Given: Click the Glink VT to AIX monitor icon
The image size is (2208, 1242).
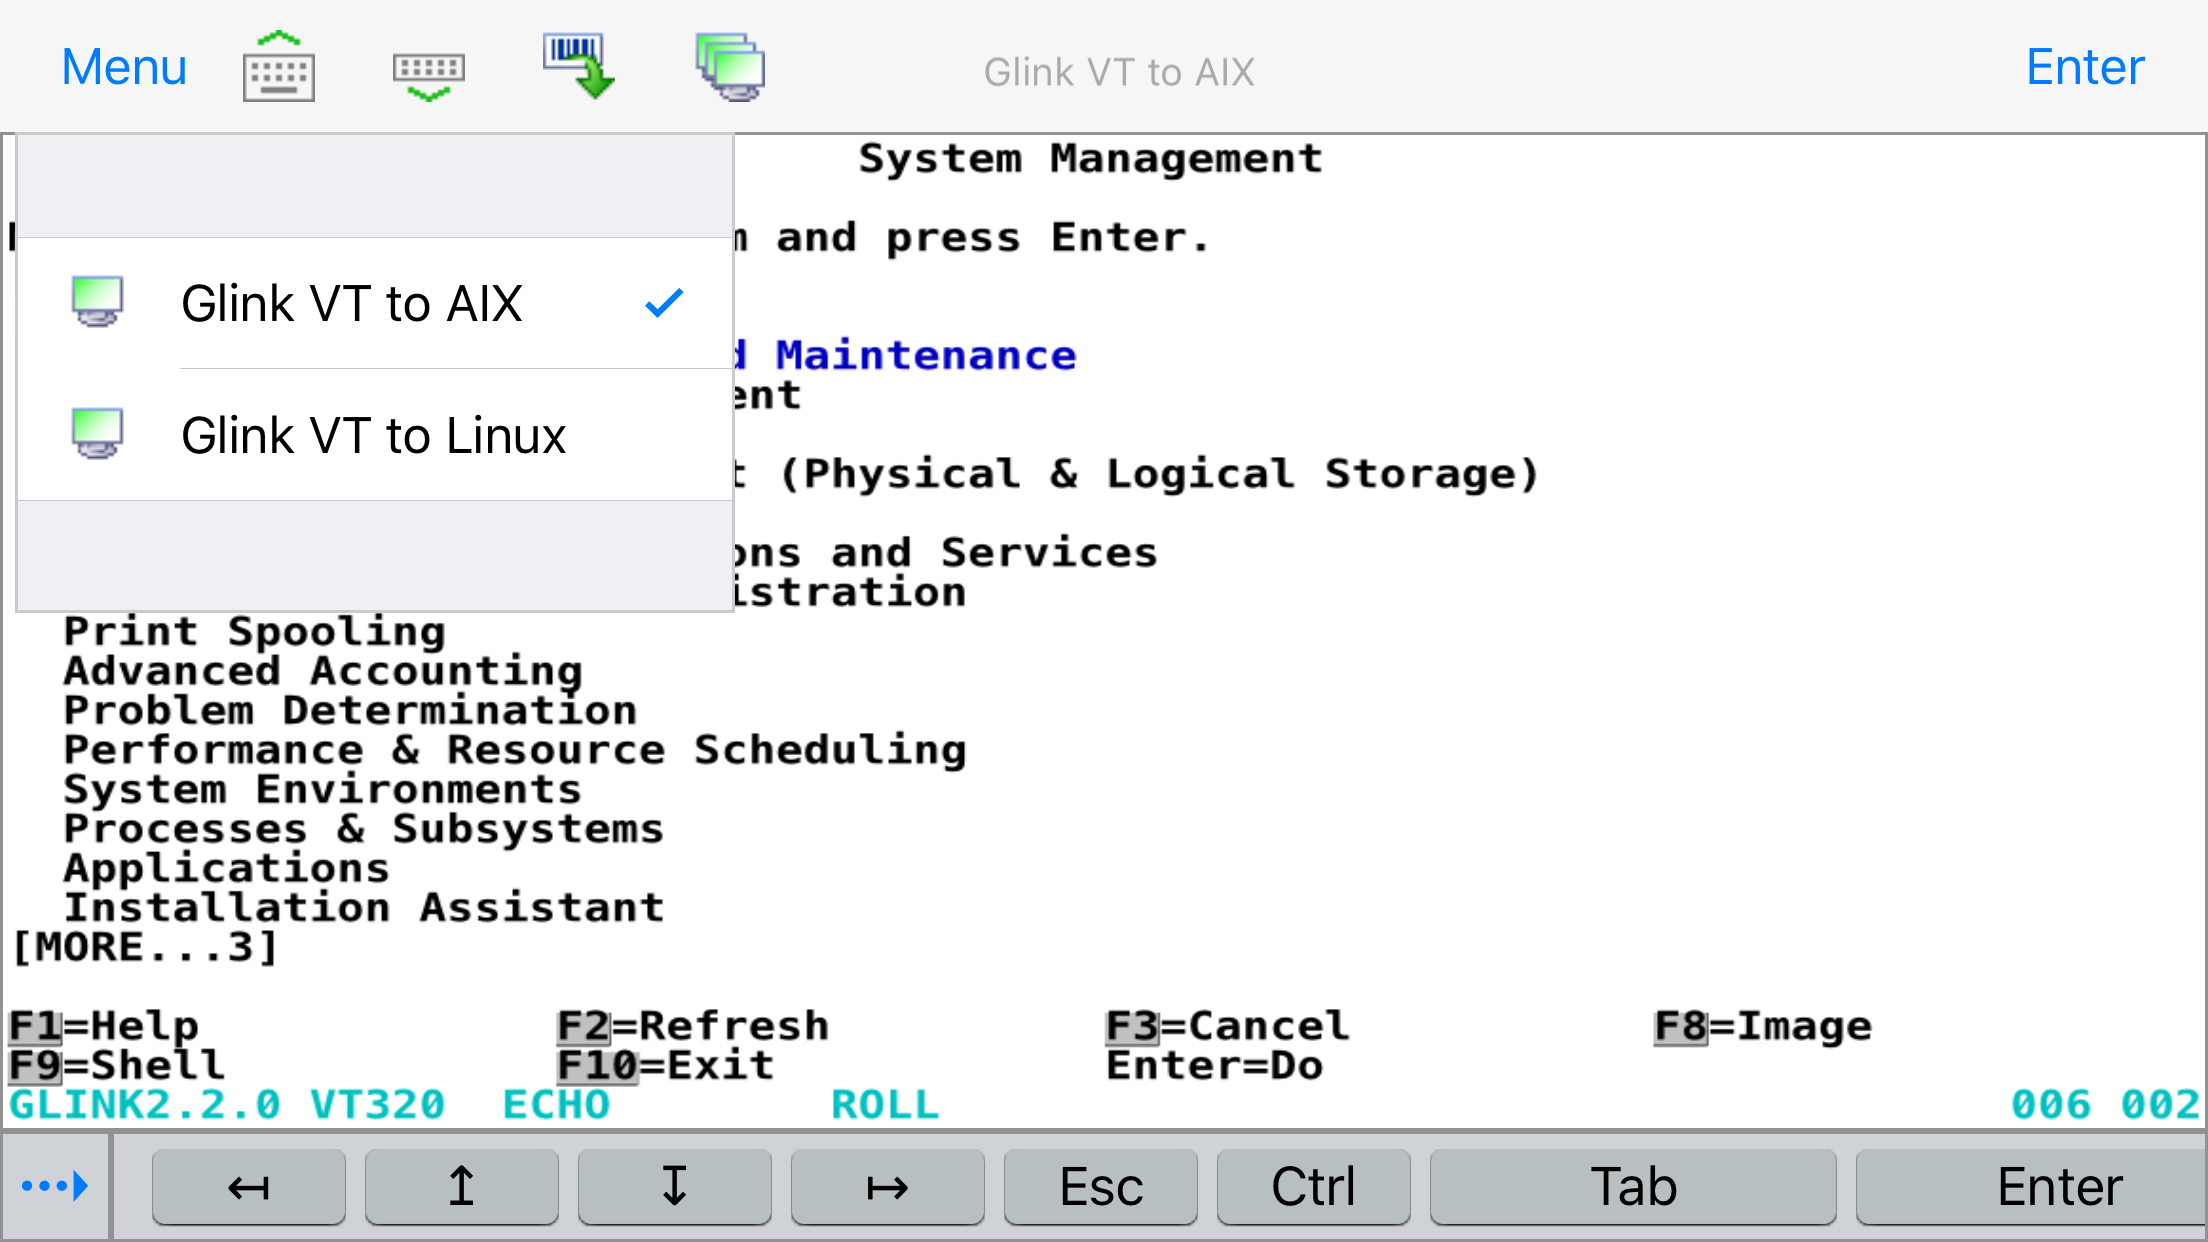Looking at the screenshot, I should point(97,302).
